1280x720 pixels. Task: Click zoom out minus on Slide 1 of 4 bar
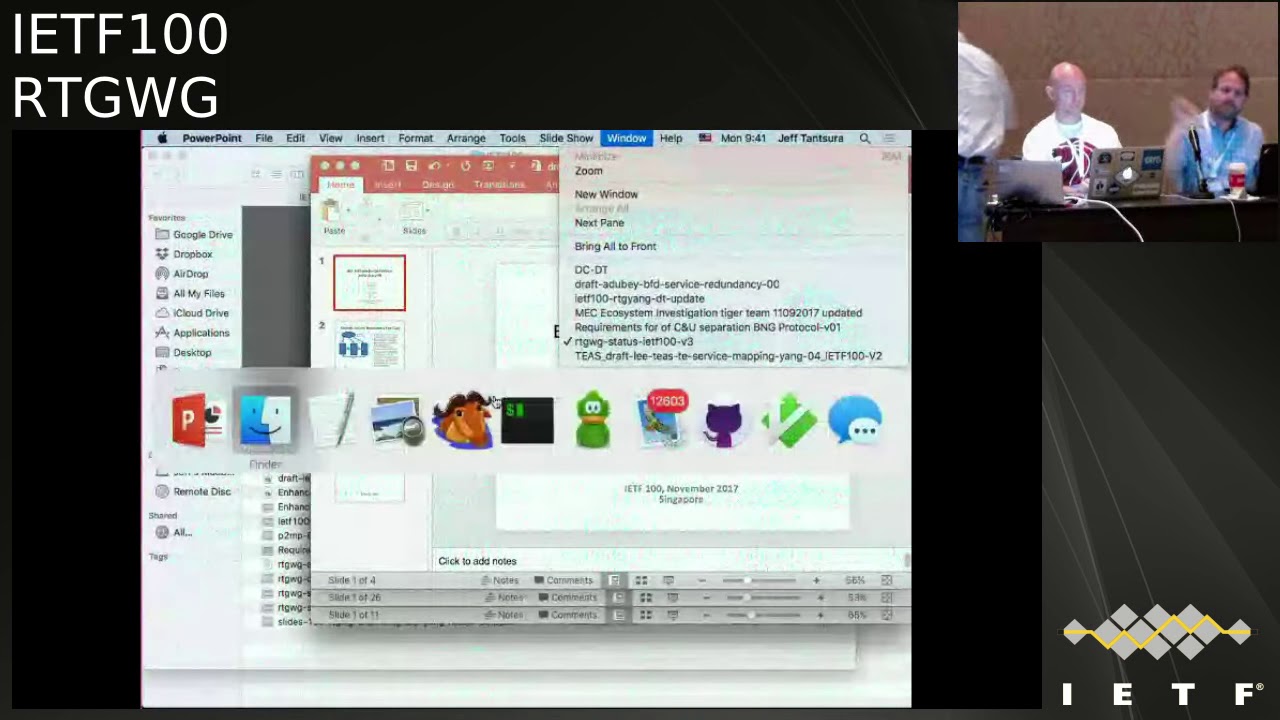702,580
